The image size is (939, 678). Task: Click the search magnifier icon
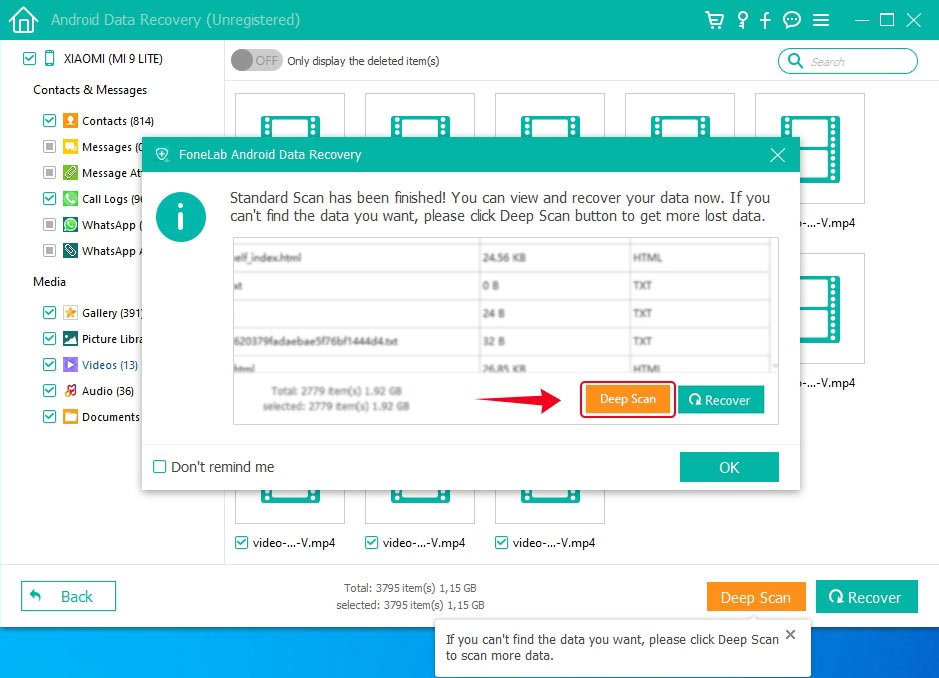pyautogui.click(x=795, y=60)
